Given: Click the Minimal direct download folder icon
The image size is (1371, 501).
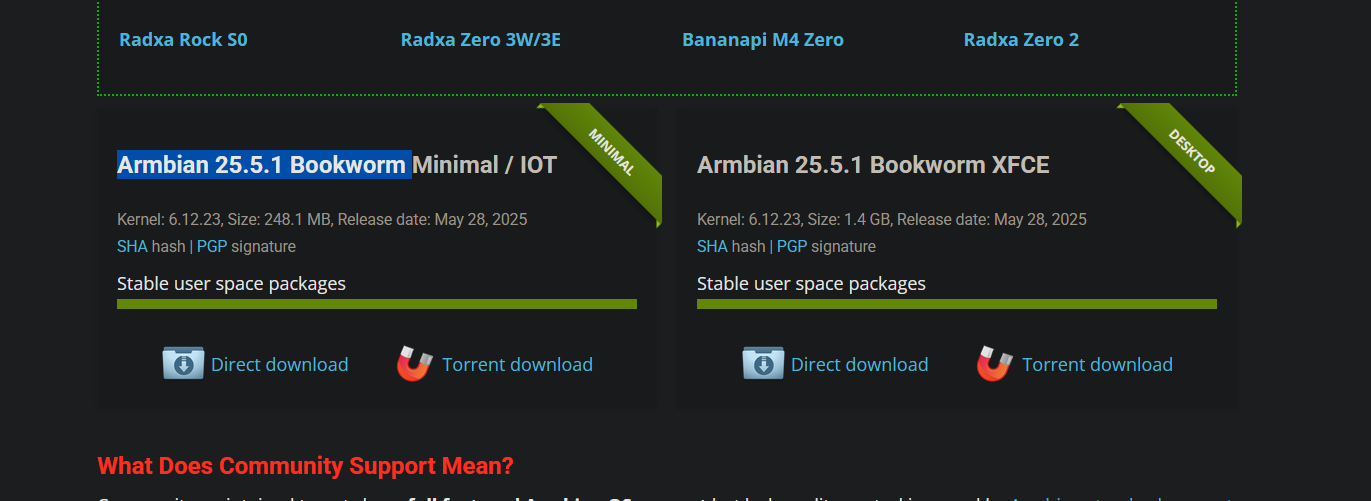Looking at the screenshot, I should tap(183, 363).
